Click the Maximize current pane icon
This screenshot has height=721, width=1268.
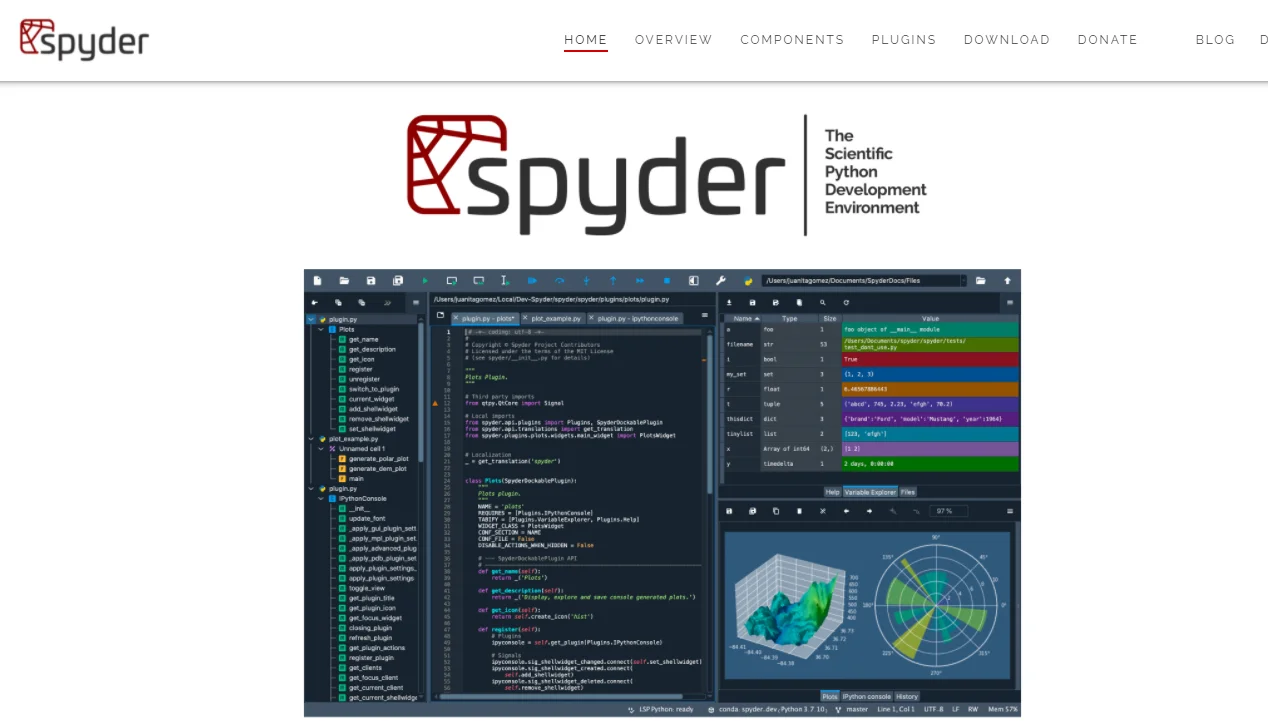point(694,281)
